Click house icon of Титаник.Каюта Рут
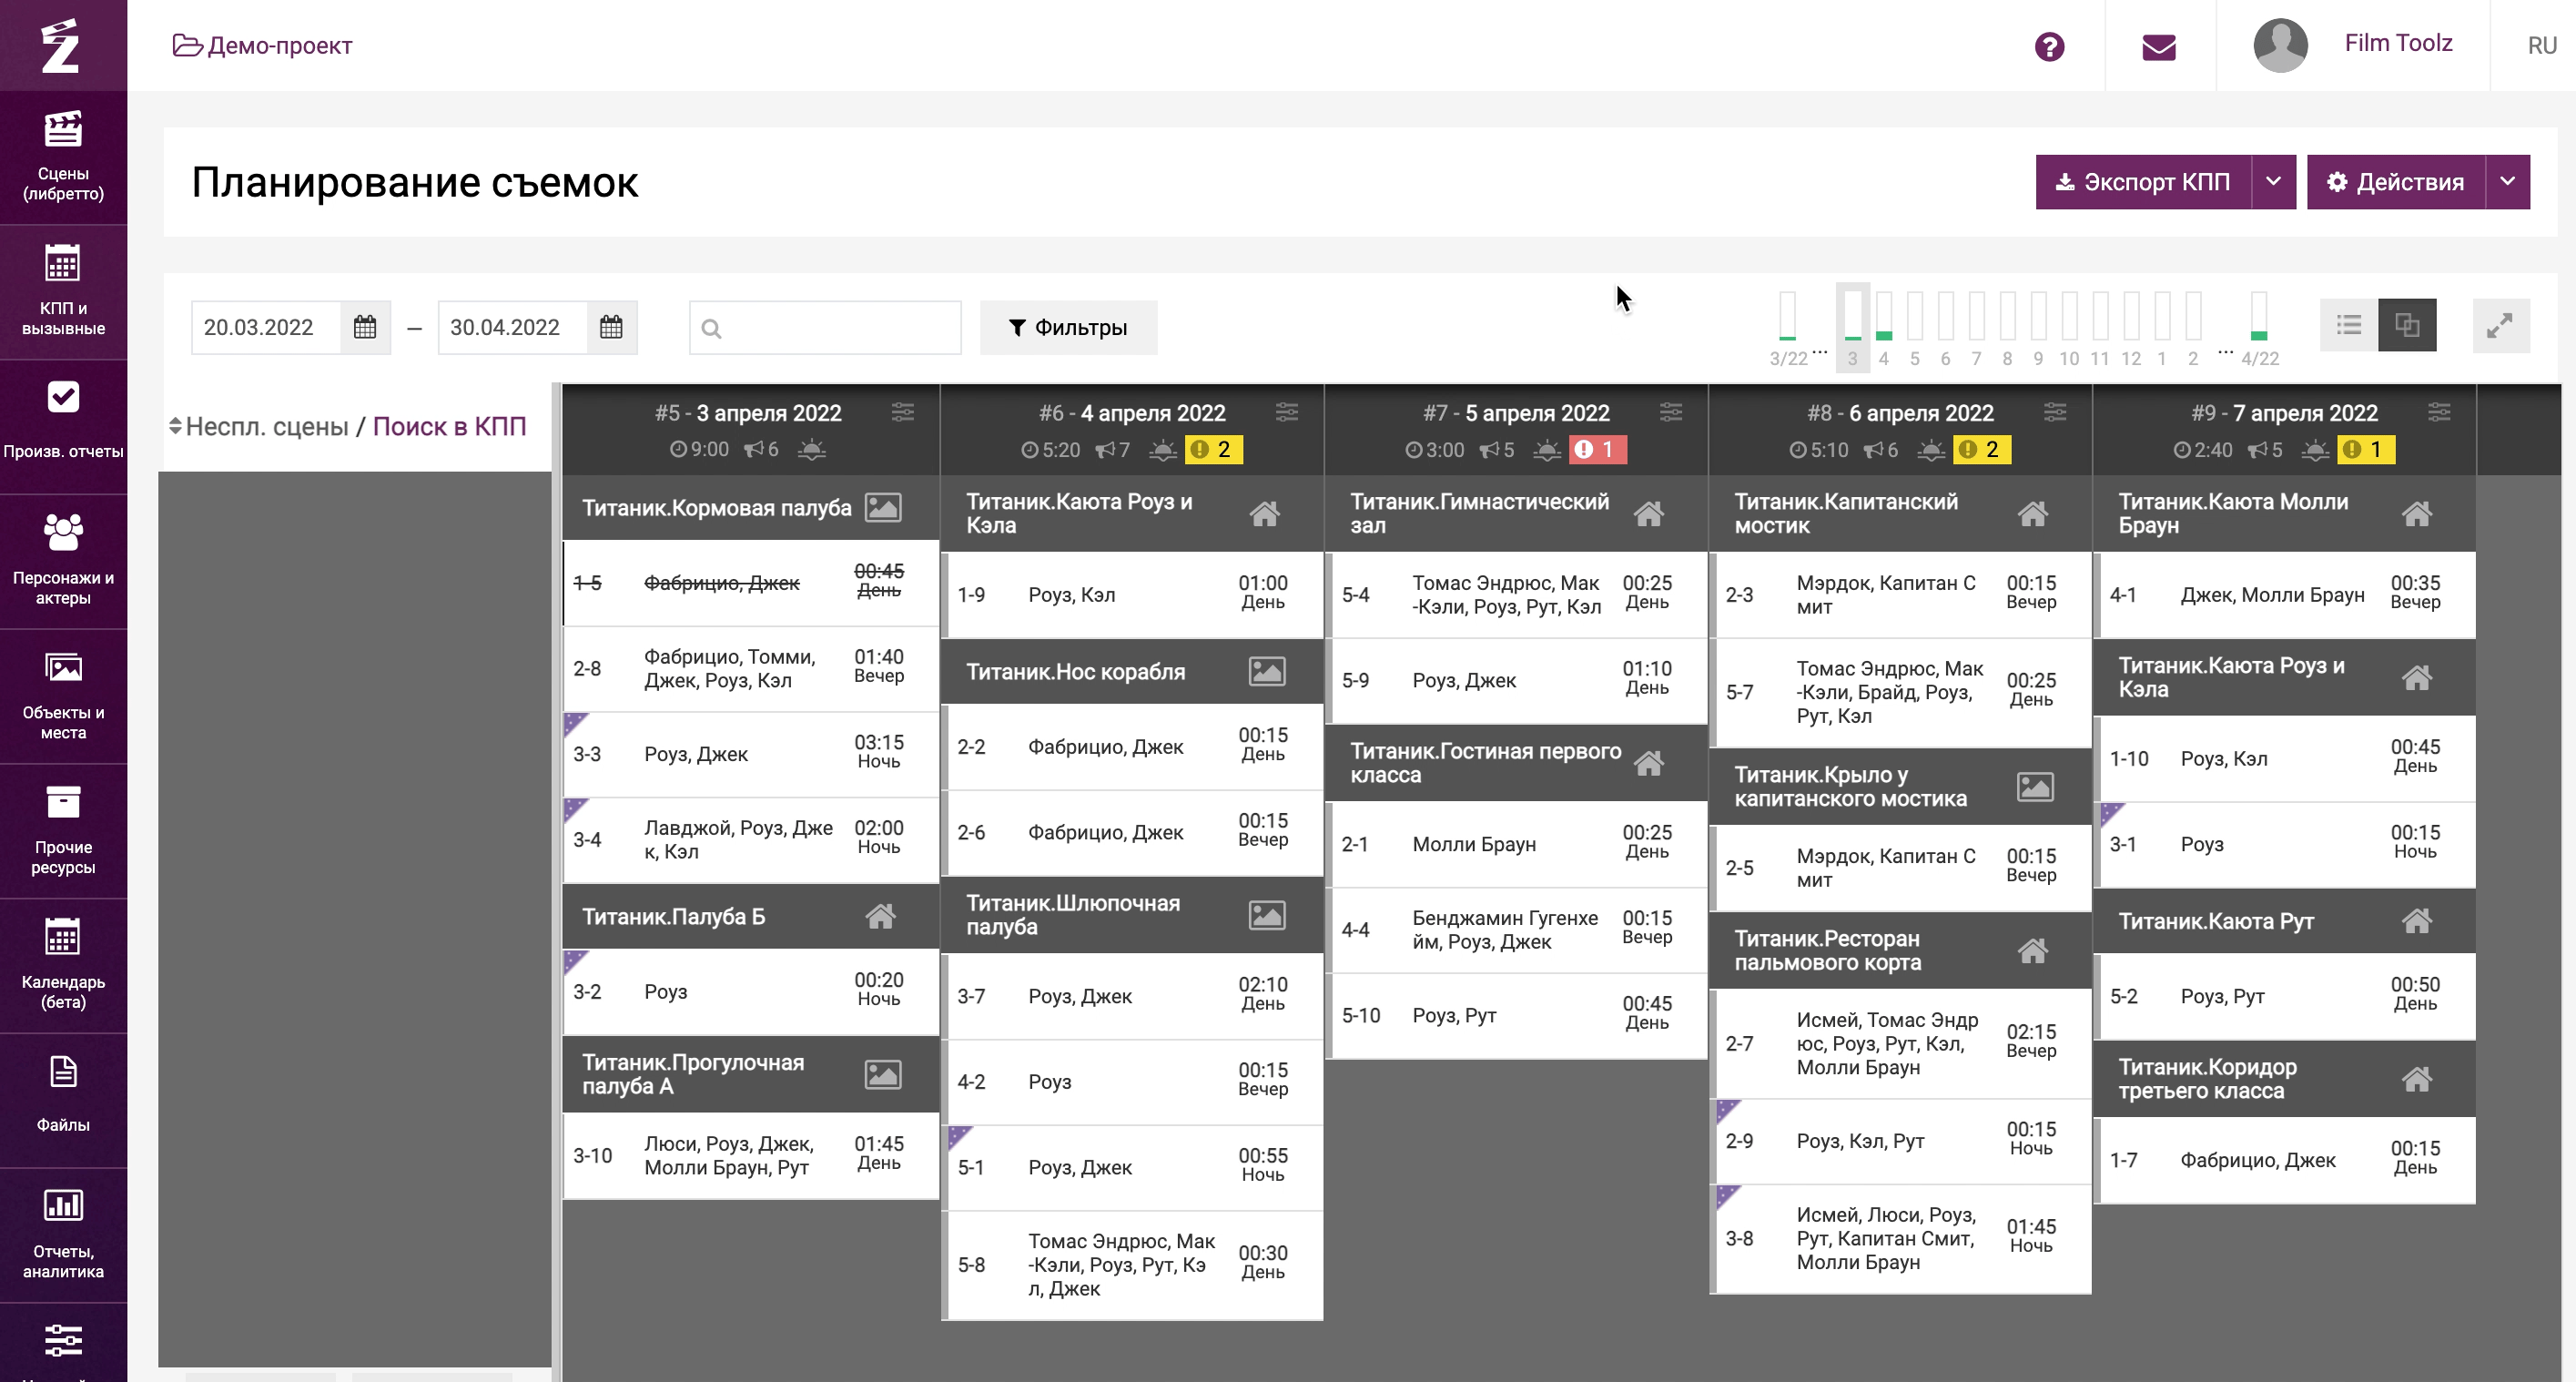This screenshot has height=1382, width=2576. pyautogui.click(x=2416, y=921)
